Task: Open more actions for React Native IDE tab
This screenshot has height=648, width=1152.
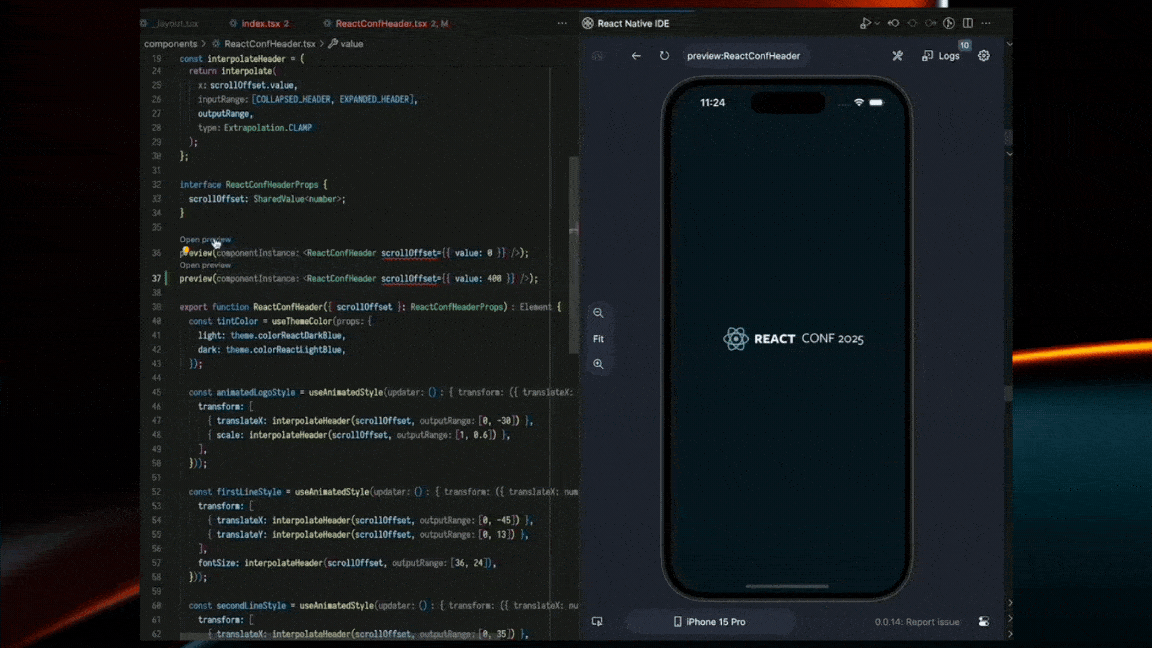Action: pos(986,24)
